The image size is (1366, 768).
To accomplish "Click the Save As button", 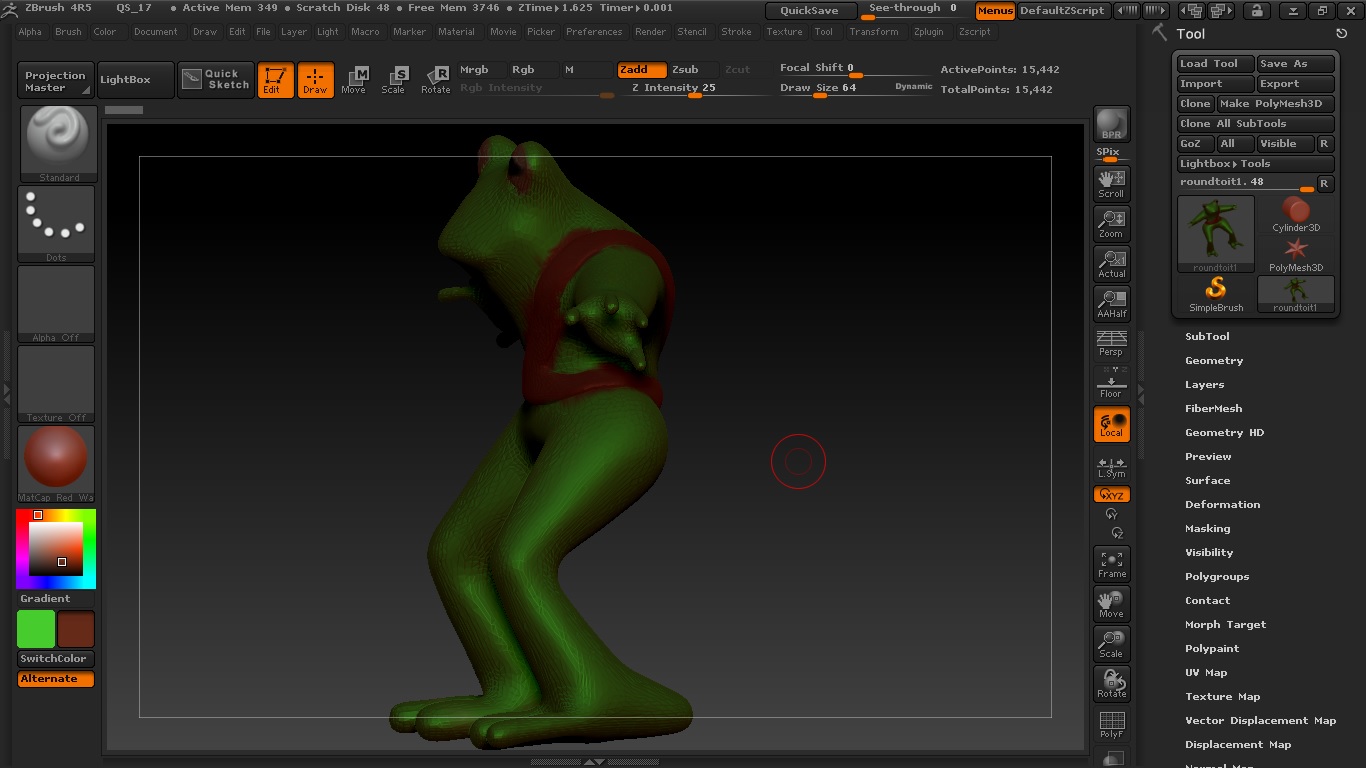I will [x=1295, y=64].
